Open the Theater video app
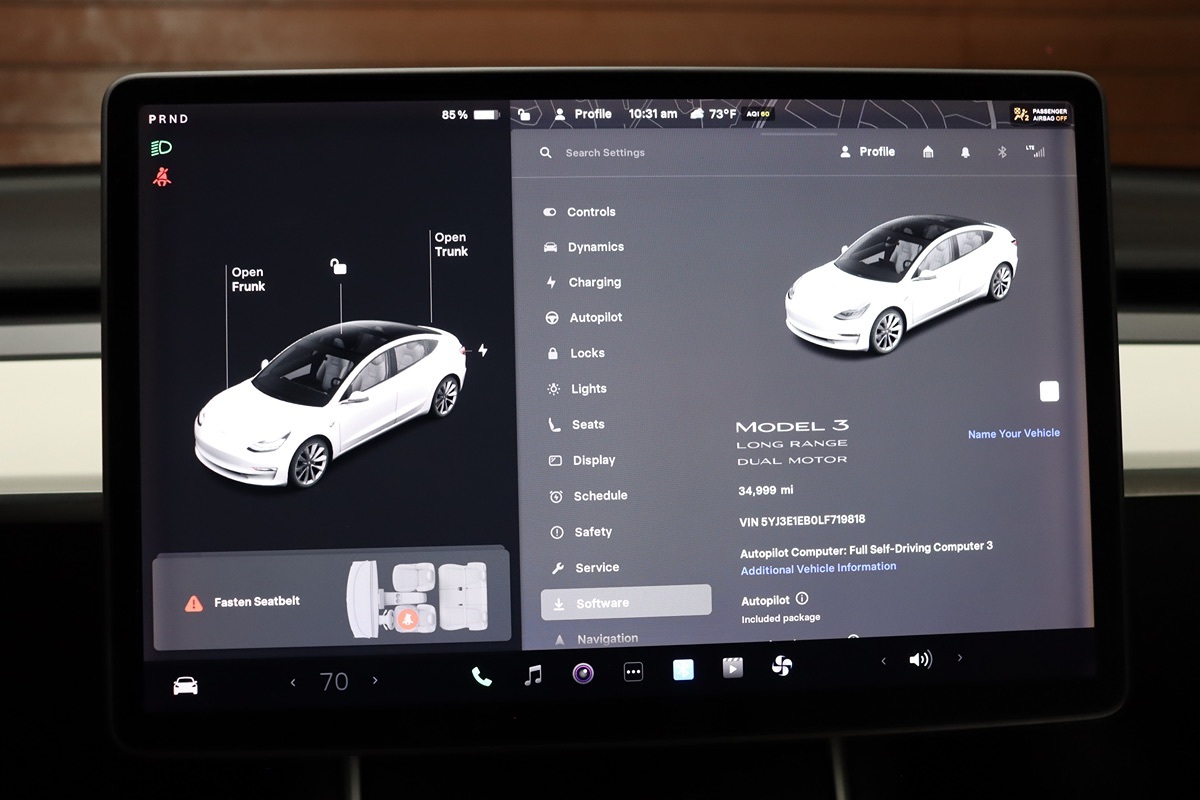The width and height of the screenshot is (1200, 800). [733, 668]
